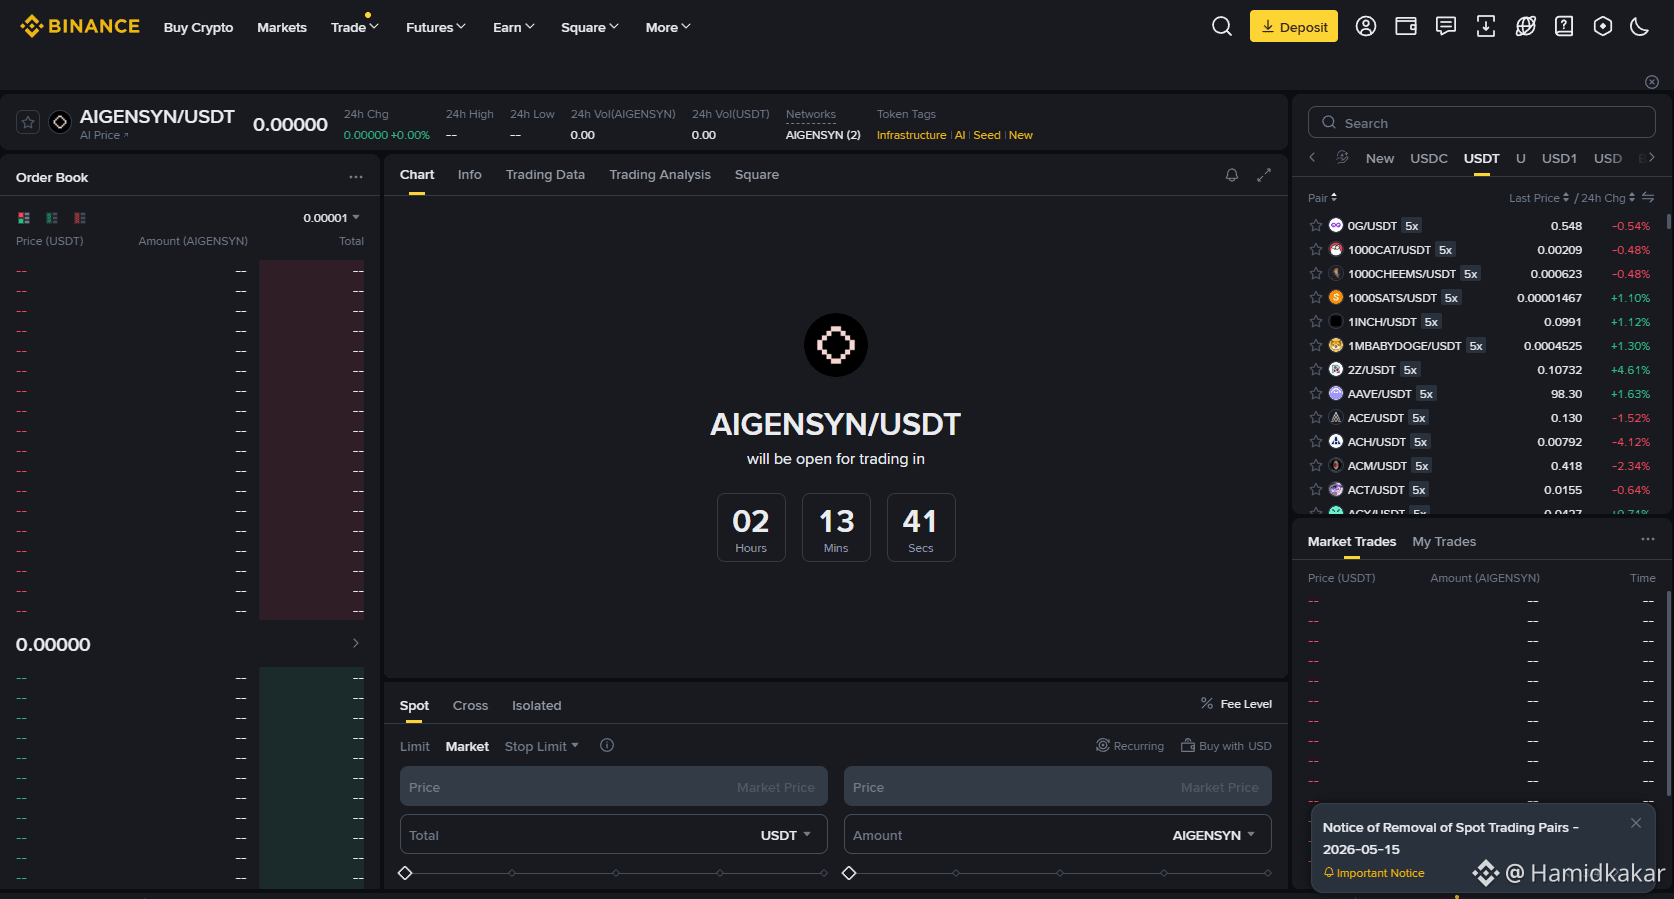Switch to the Info tab
Viewport: 1674px width, 899px height.
tap(470, 175)
